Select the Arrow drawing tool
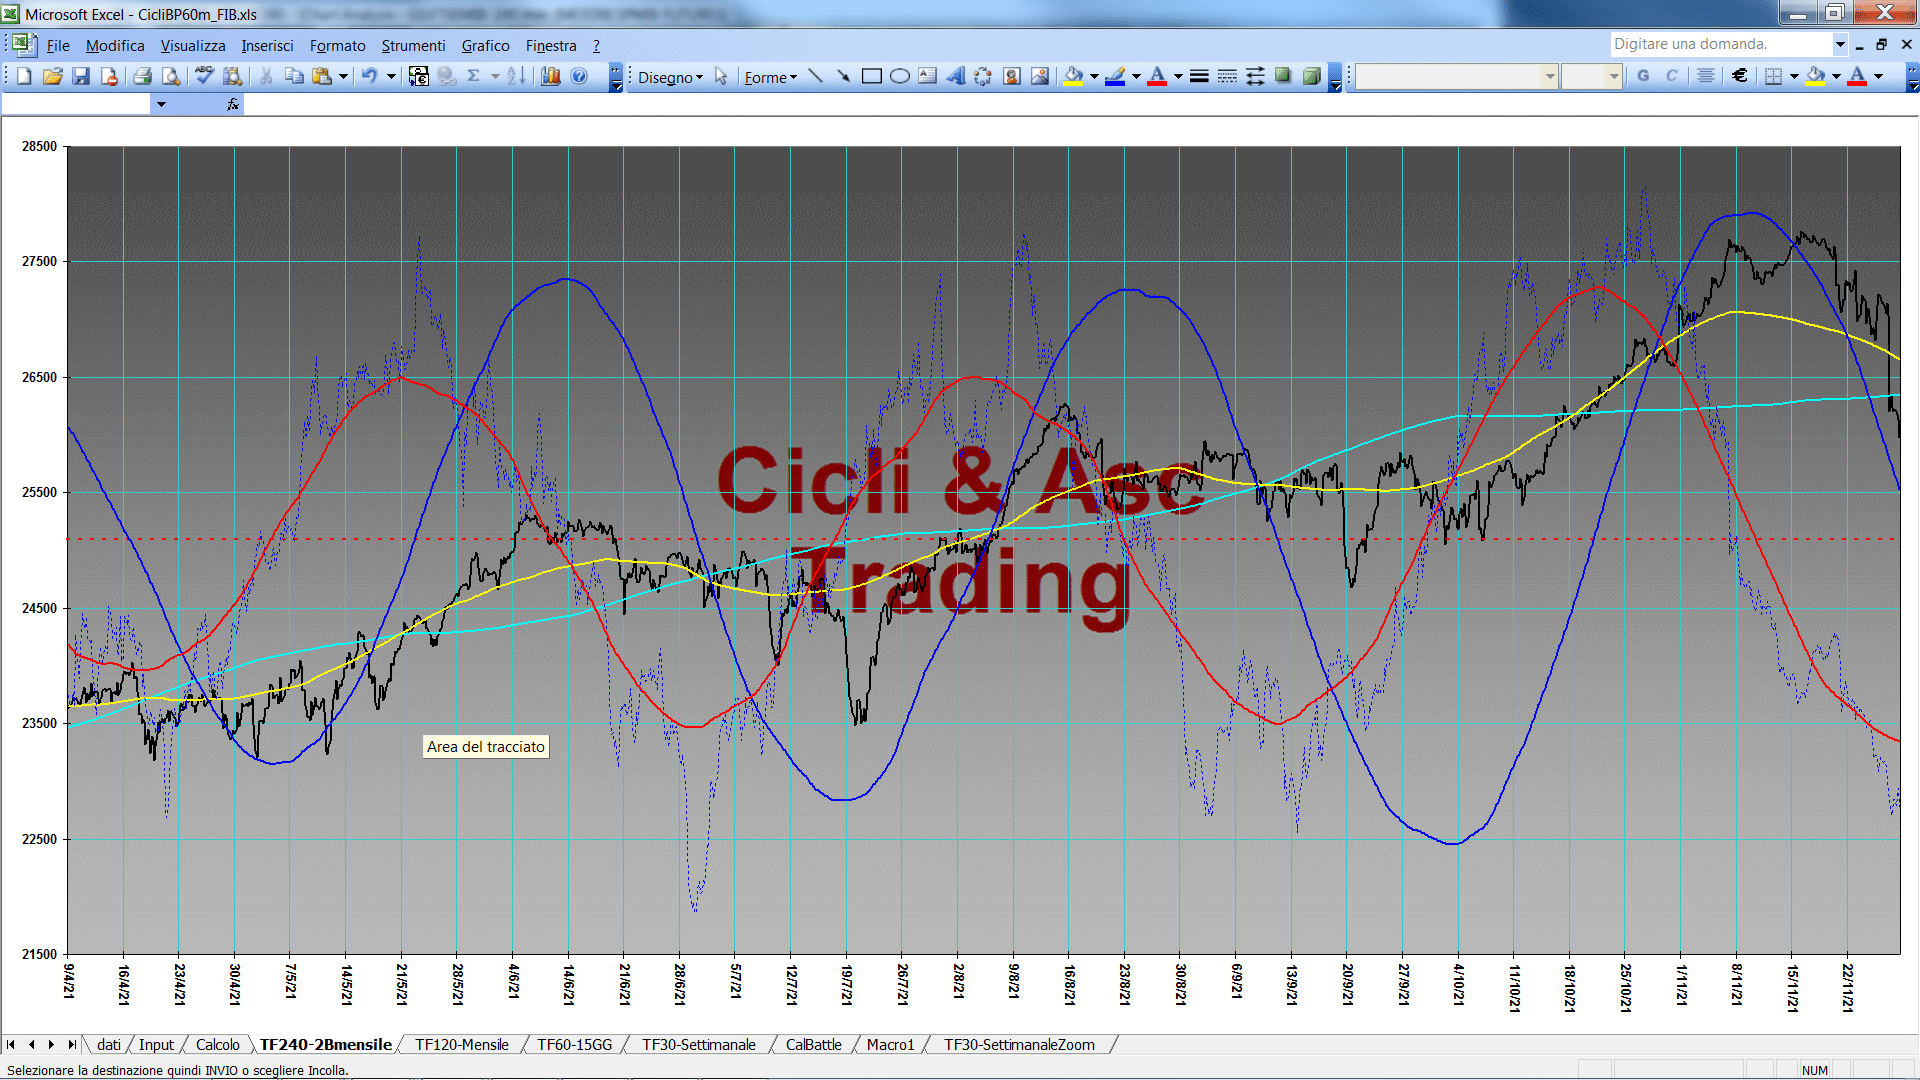1920x1080 pixels. point(844,76)
